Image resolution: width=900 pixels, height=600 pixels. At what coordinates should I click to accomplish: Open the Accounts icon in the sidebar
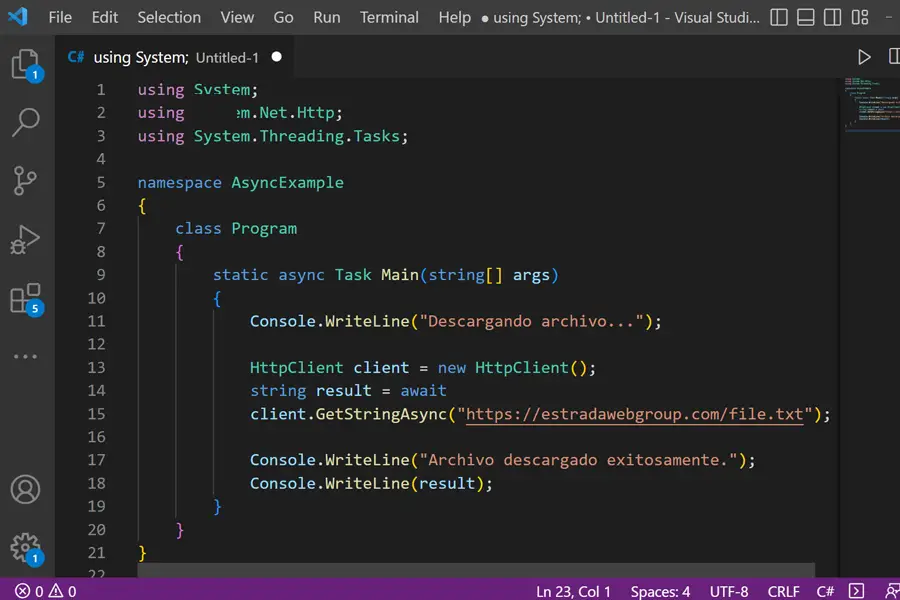click(26, 489)
